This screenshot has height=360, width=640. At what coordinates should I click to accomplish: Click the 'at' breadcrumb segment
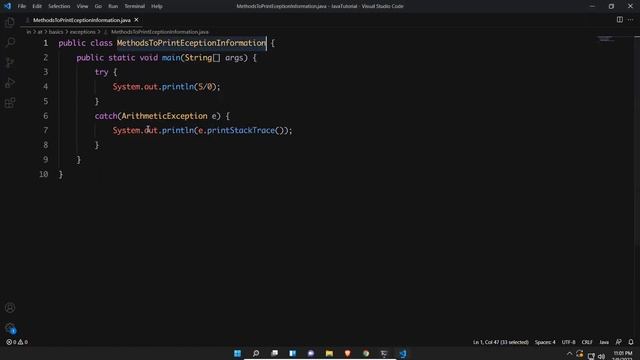coord(40,32)
